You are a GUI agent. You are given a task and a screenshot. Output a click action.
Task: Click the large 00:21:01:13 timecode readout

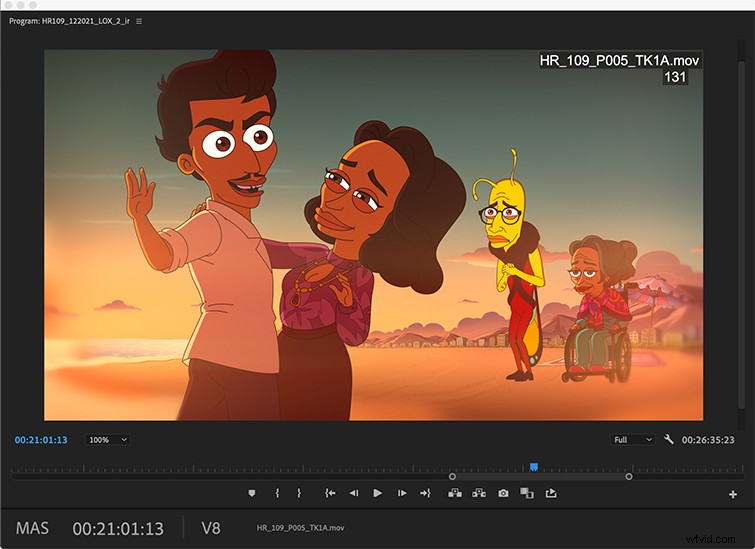[118, 529]
